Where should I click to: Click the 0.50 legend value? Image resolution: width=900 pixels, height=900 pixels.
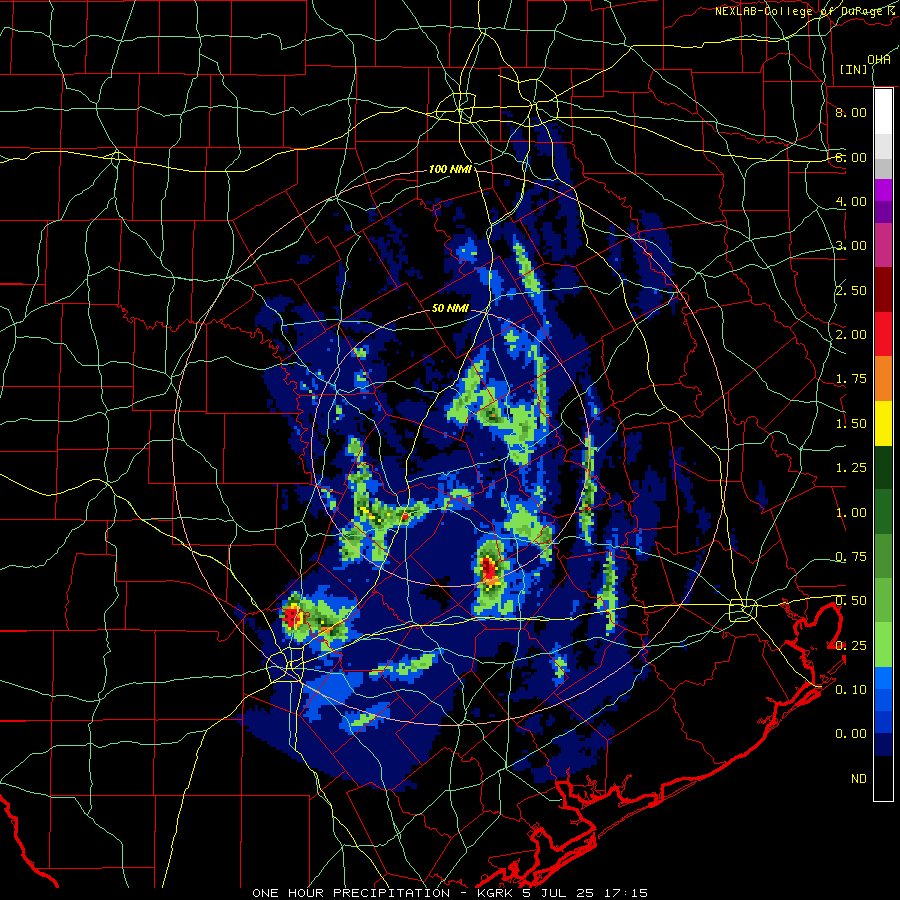pyautogui.click(x=850, y=601)
